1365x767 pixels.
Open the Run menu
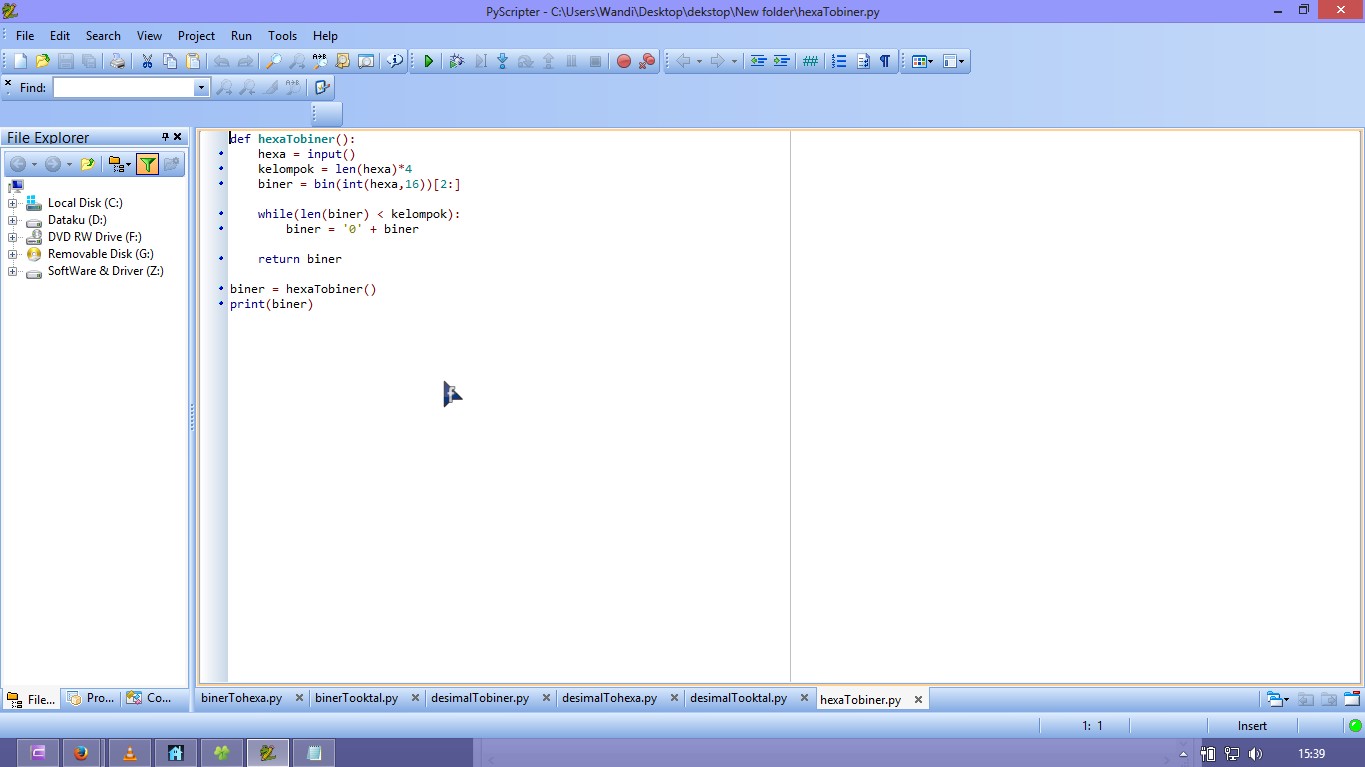click(240, 35)
